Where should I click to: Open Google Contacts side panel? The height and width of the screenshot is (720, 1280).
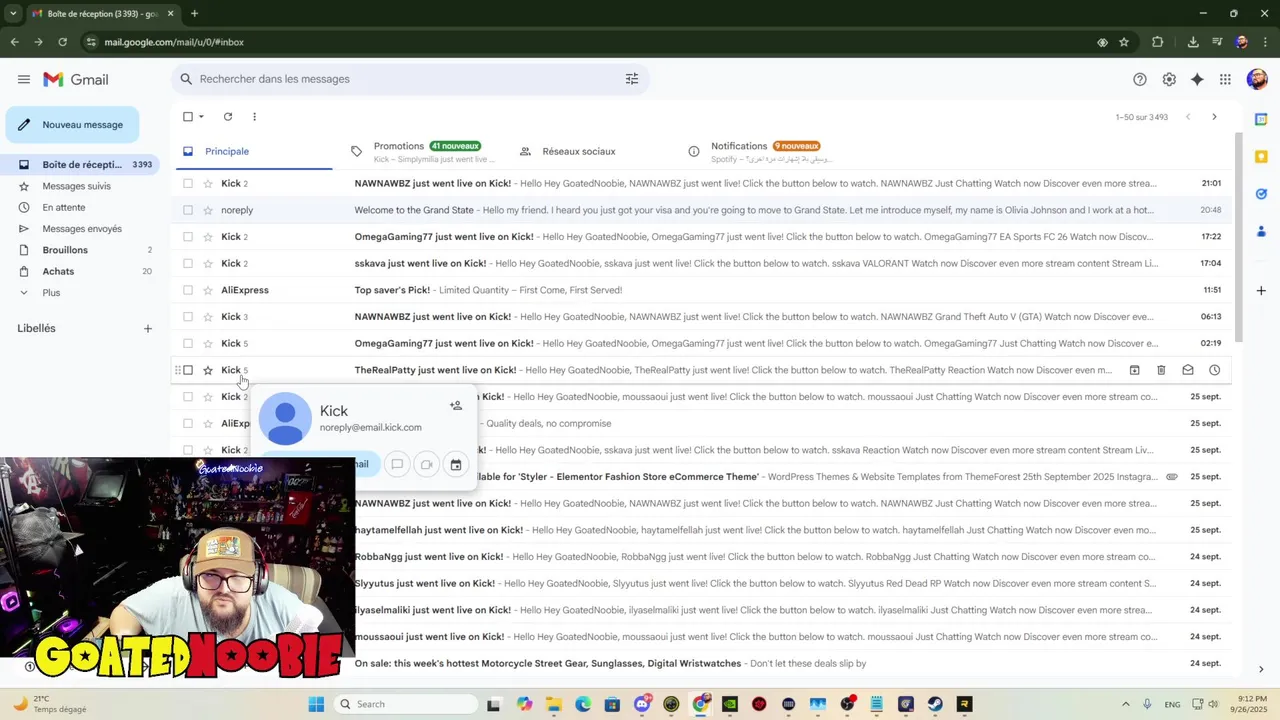(1262, 231)
